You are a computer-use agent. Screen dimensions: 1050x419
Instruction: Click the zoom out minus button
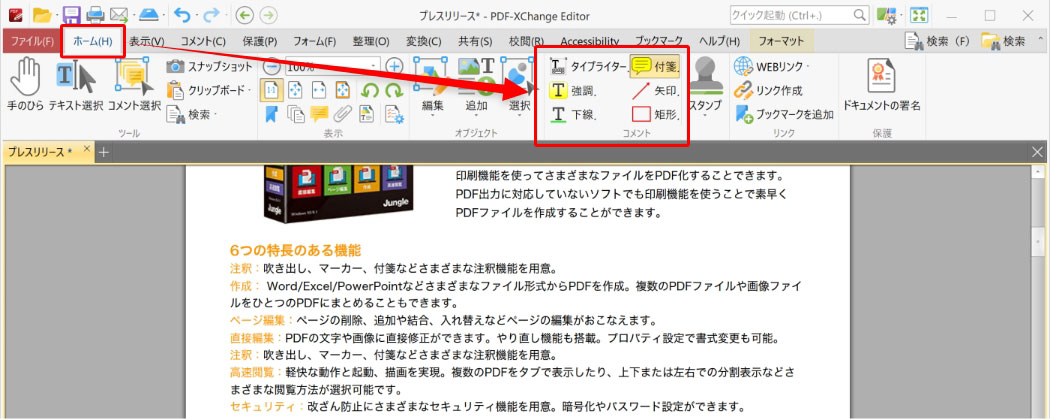(x=271, y=66)
